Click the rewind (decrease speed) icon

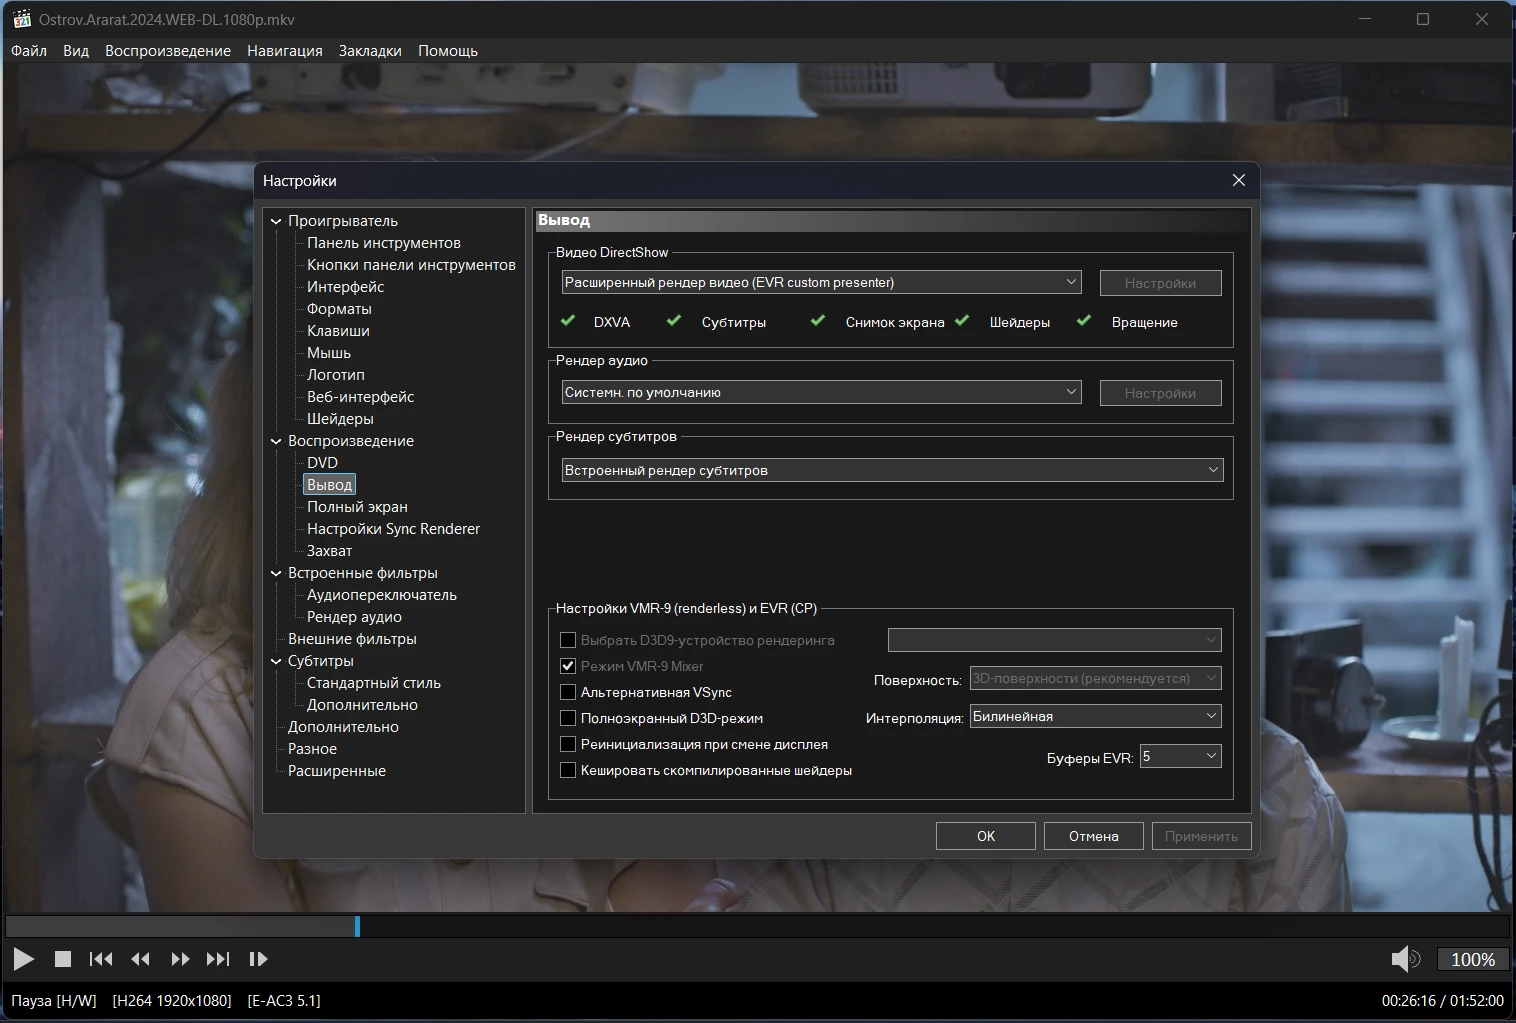[x=141, y=959]
